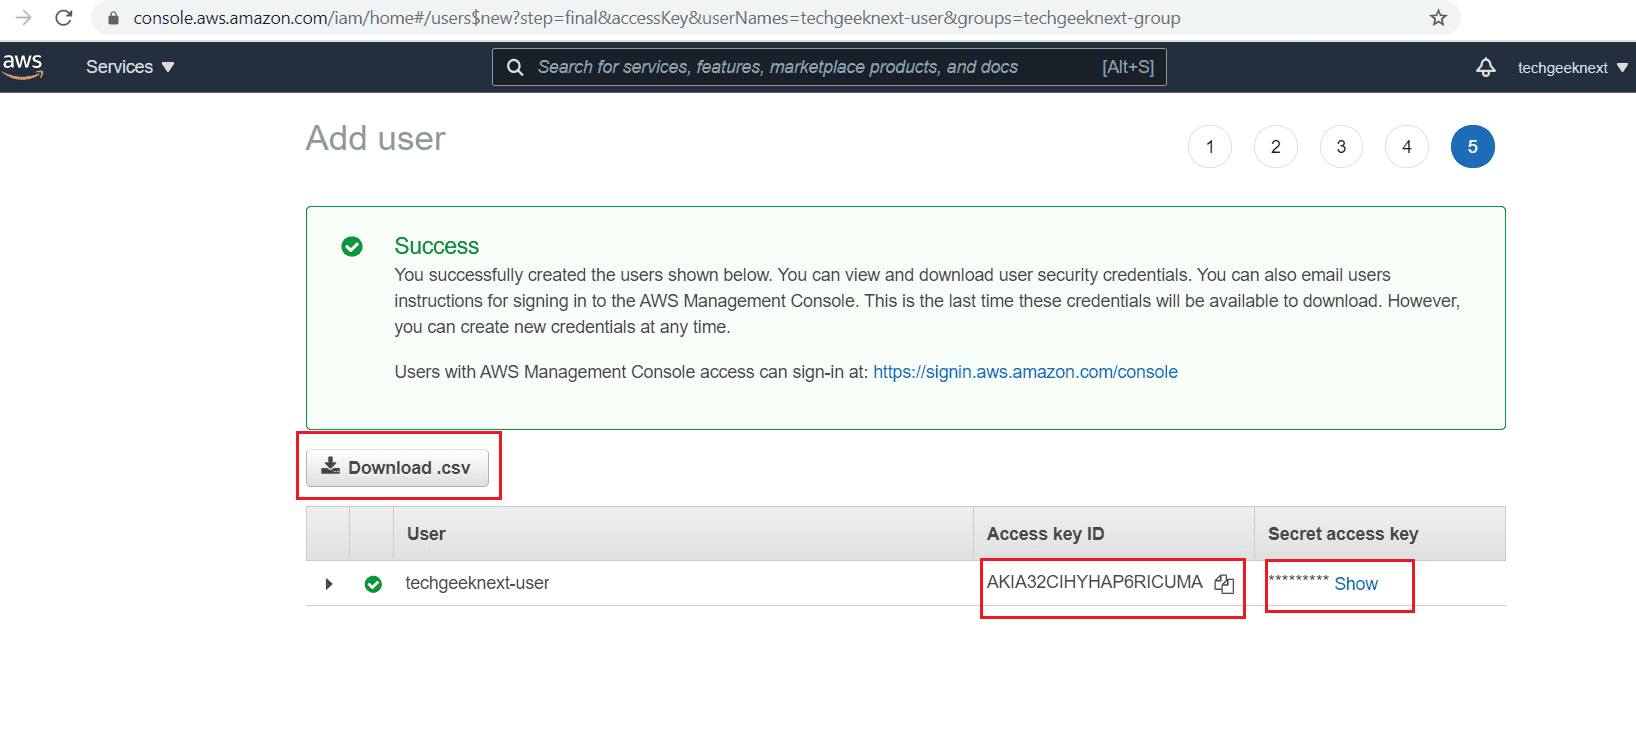
Task: Click the search magnifier icon
Action: pos(515,67)
